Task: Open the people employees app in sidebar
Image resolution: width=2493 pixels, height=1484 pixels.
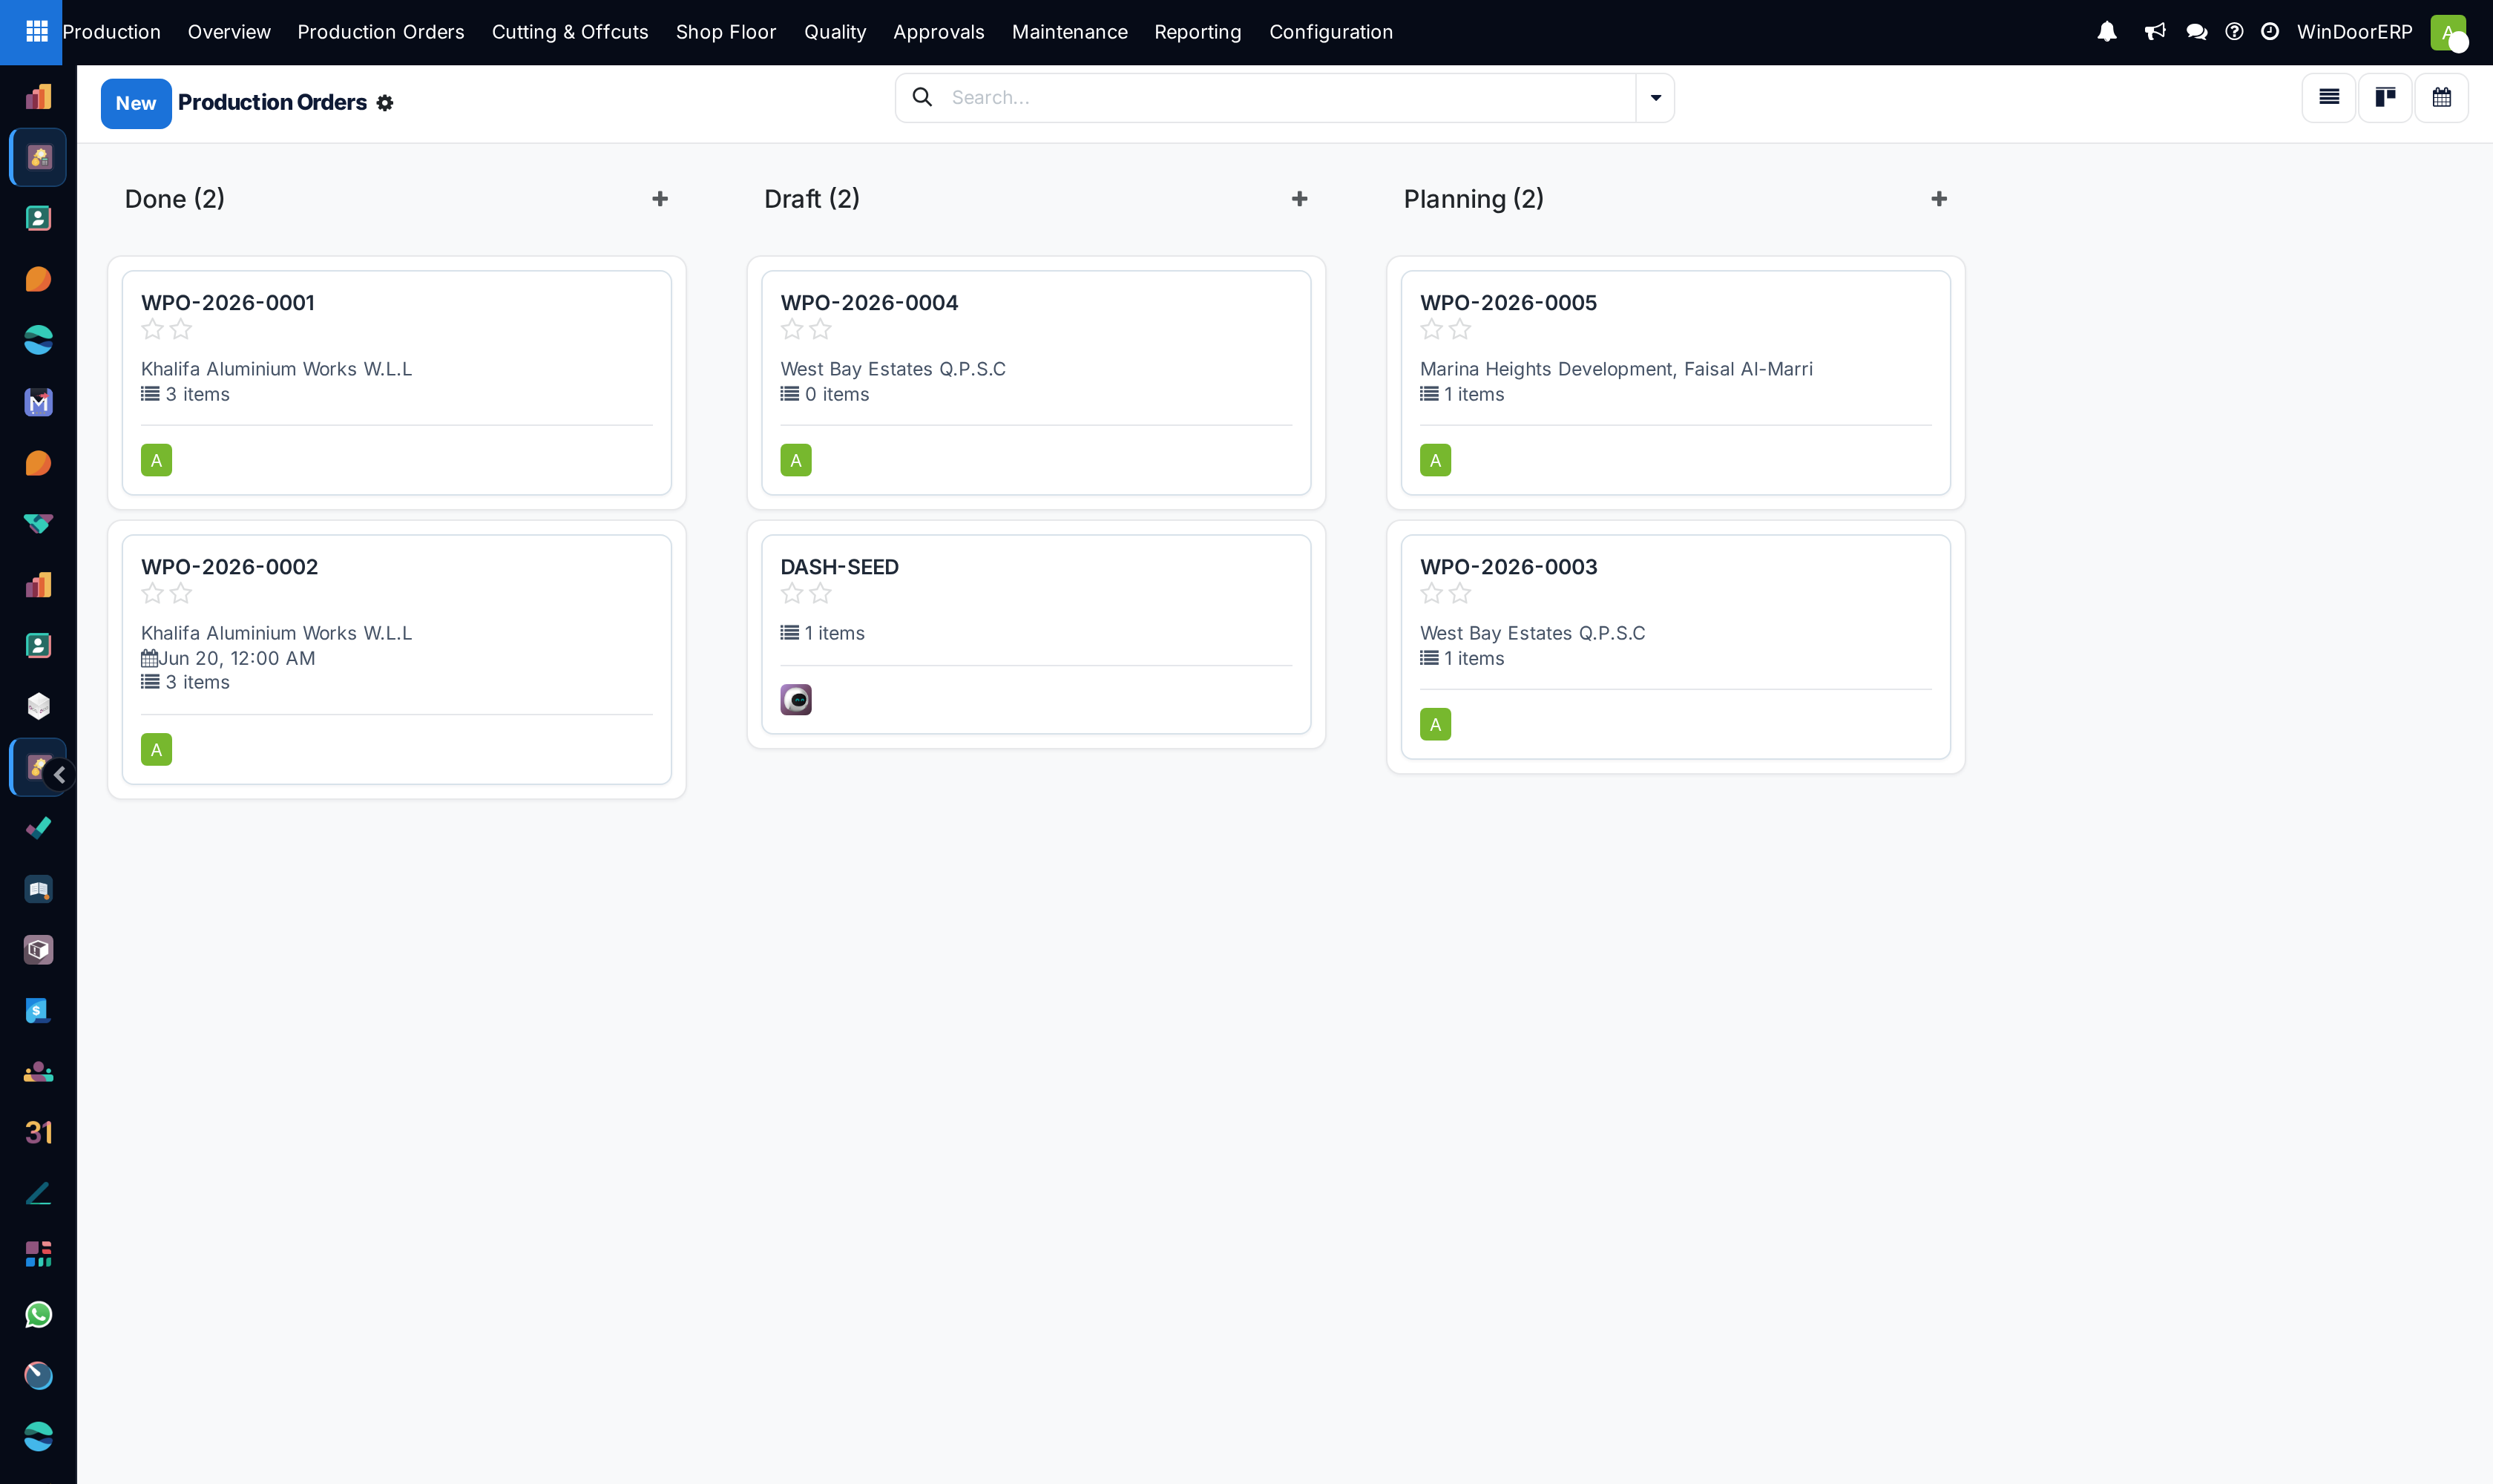Action: tap(38, 1072)
